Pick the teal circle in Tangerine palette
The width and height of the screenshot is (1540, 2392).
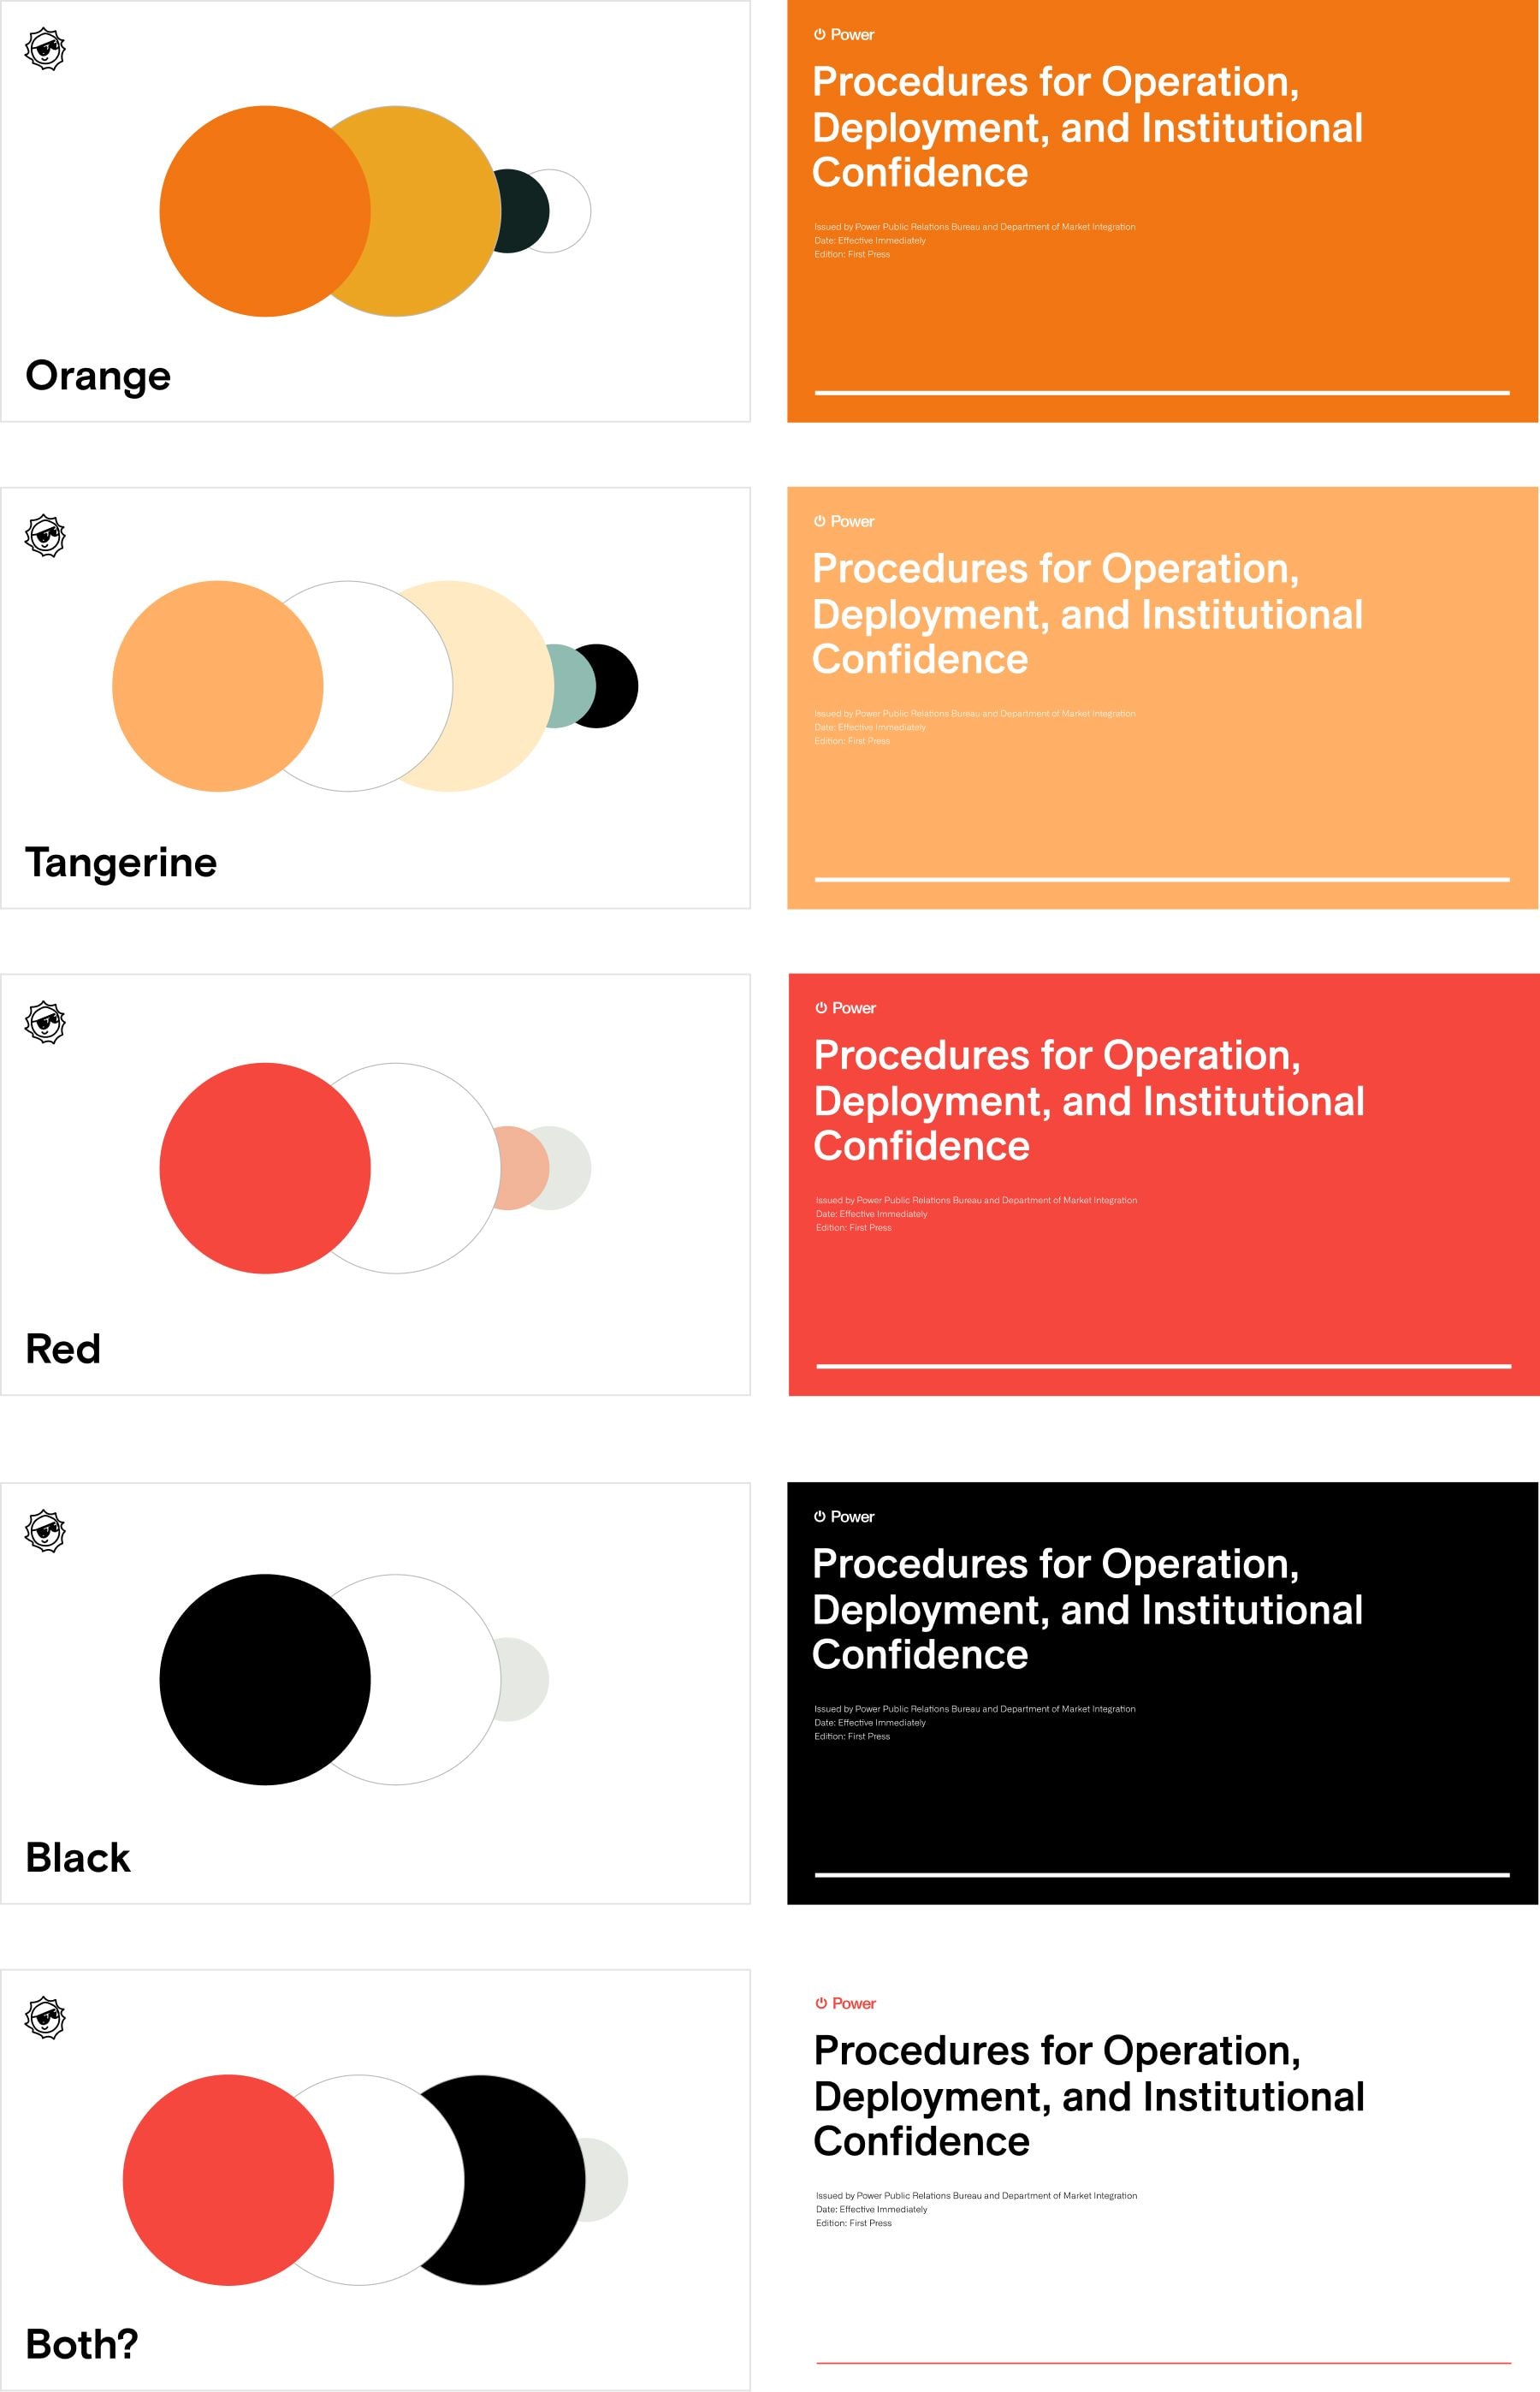point(570,686)
